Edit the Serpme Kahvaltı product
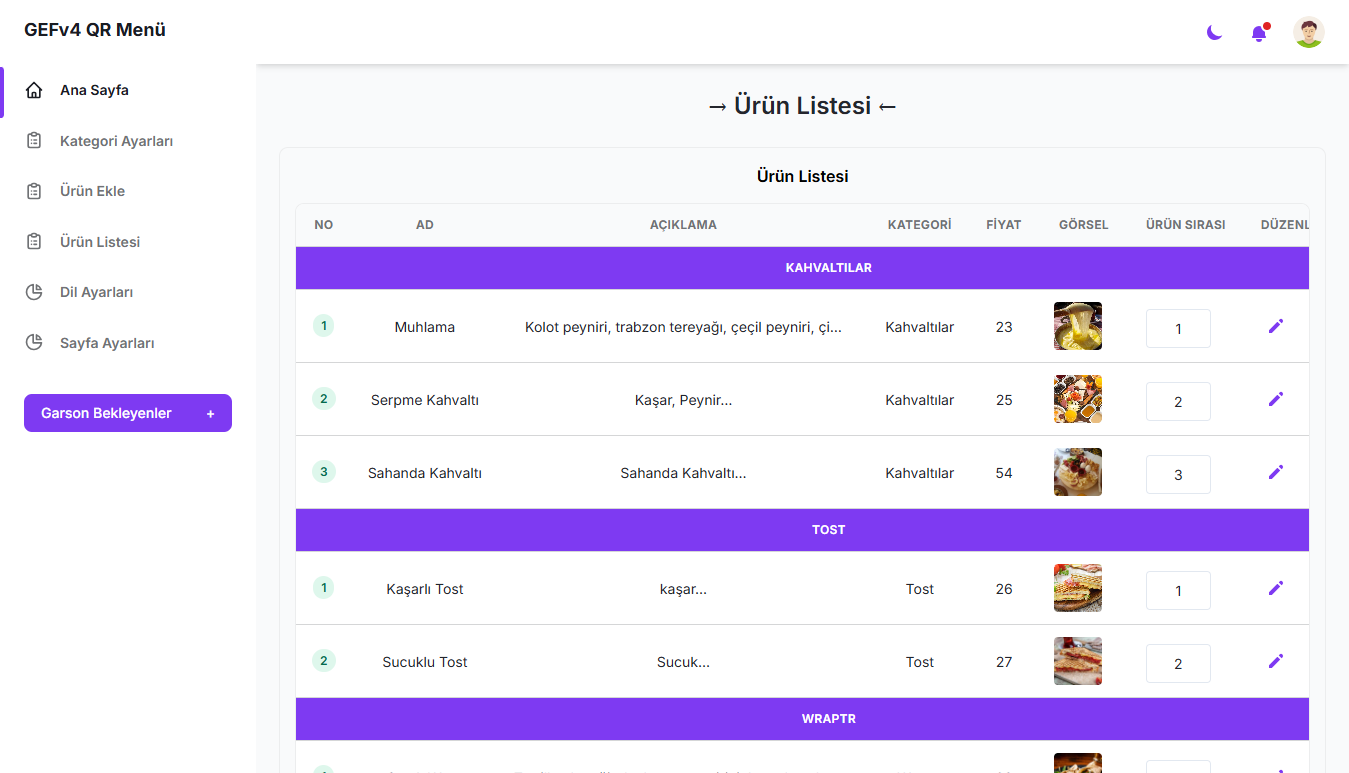 pyautogui.click(x=1275, y=399)
